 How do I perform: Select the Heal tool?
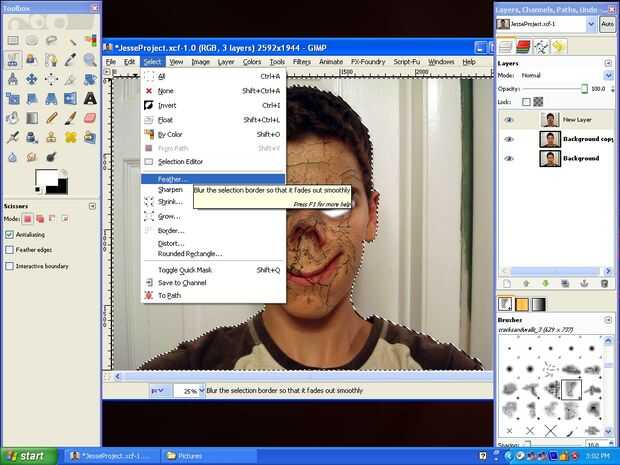[x=71, y=137]
